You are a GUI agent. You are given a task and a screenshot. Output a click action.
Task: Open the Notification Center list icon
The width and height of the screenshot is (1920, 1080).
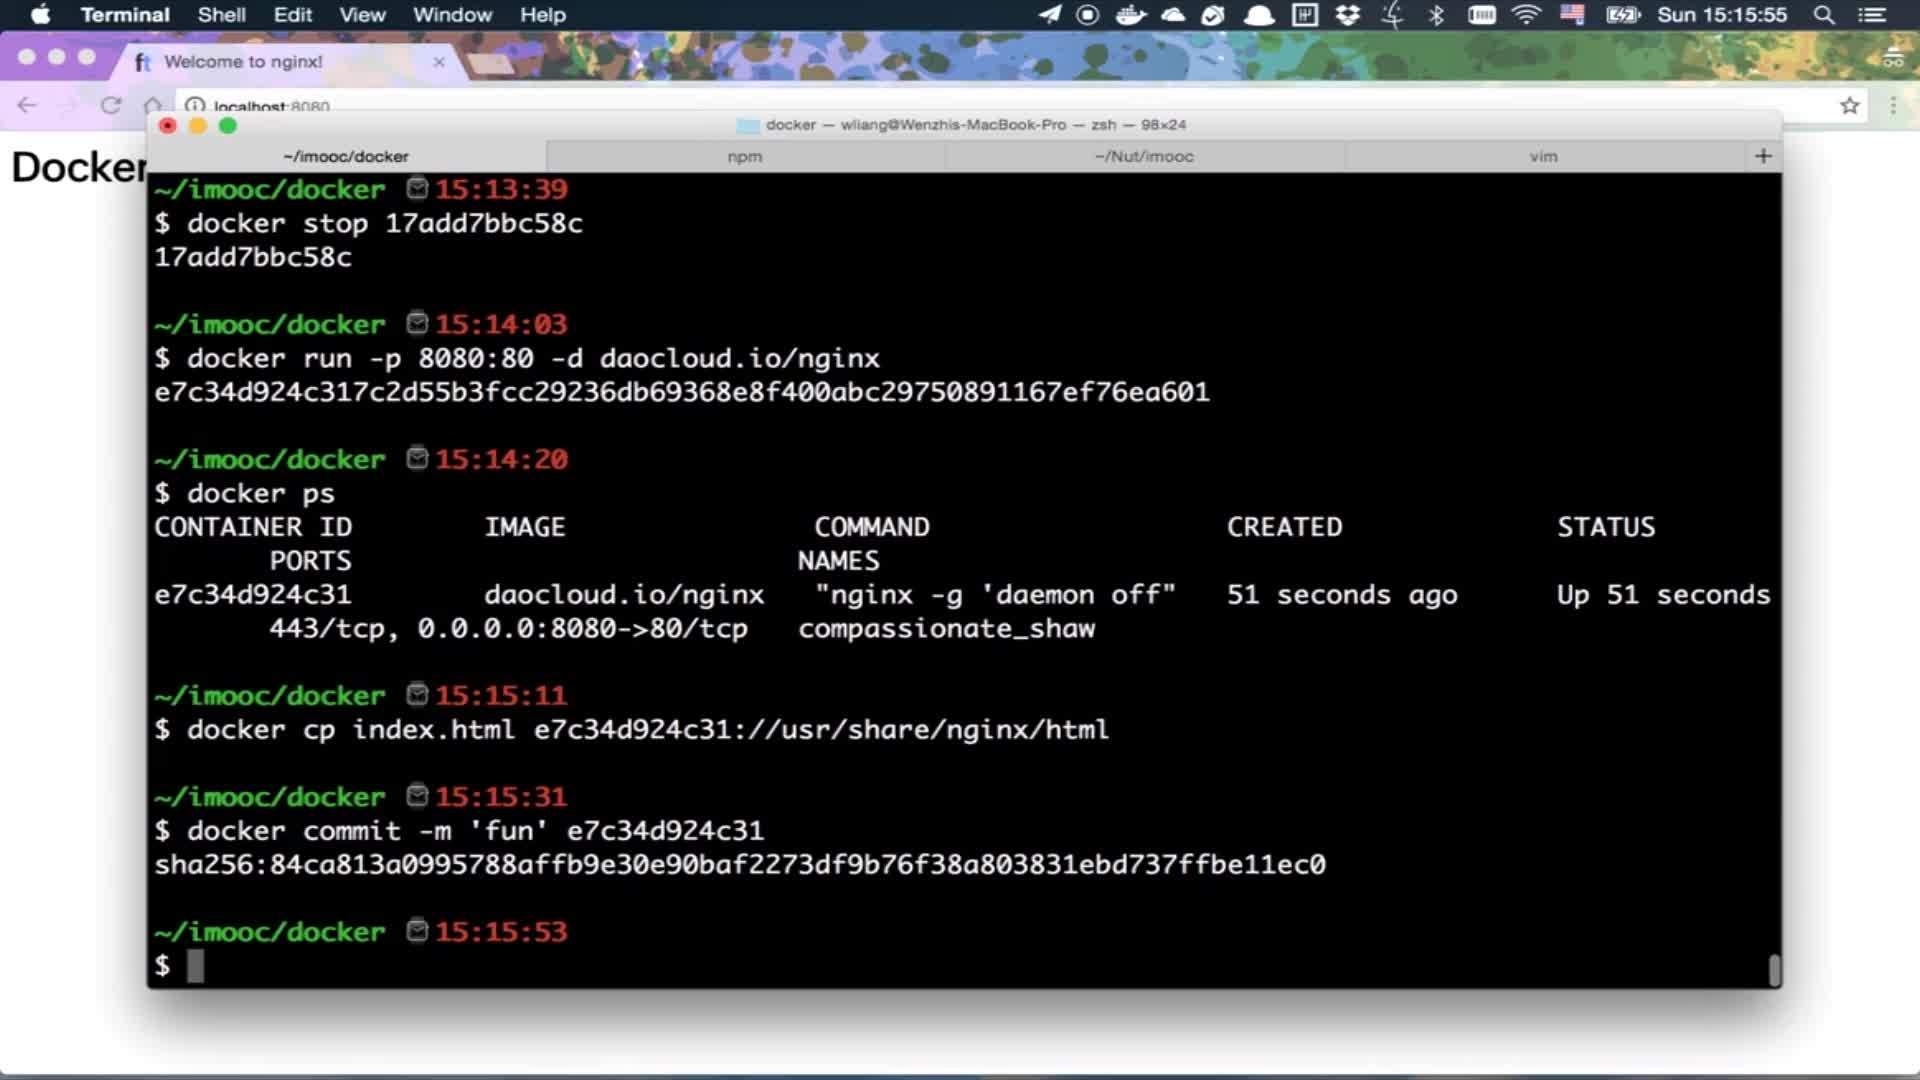click(x=1872, y=15)
